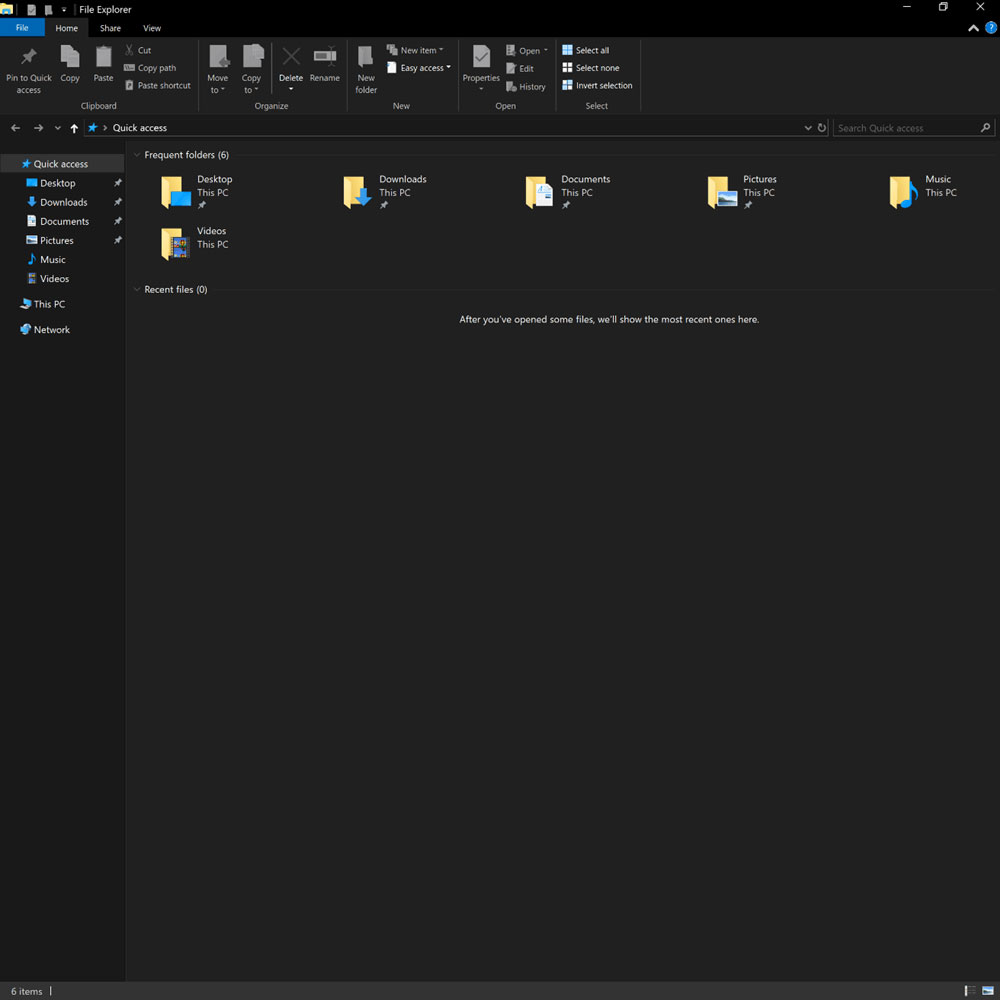Open the File menu tab
1000x1000 pixels.
point(22,28)
